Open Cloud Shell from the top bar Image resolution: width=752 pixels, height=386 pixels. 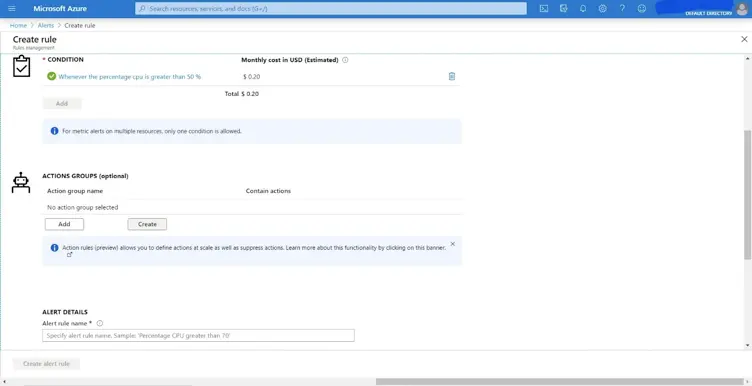click(x=543, y=9)
